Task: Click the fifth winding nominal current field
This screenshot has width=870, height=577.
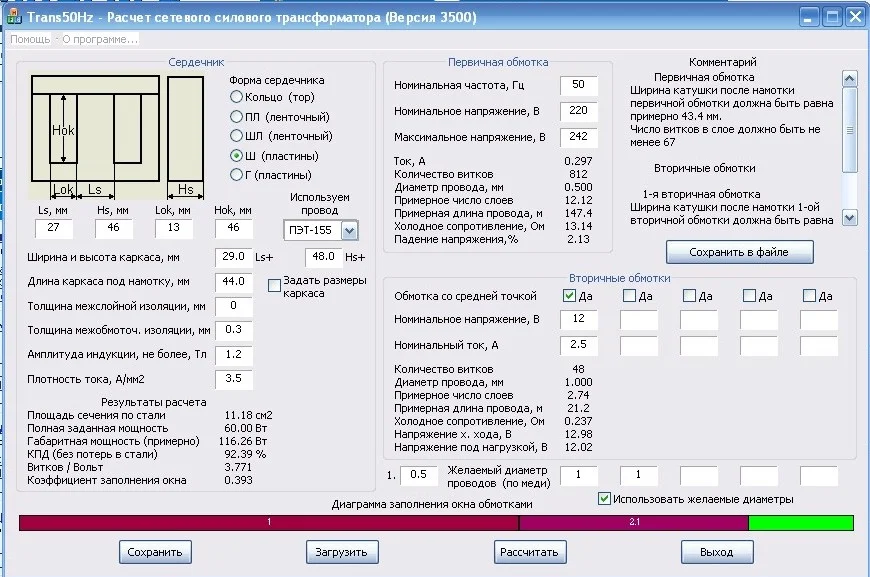Action: point(819,346)
